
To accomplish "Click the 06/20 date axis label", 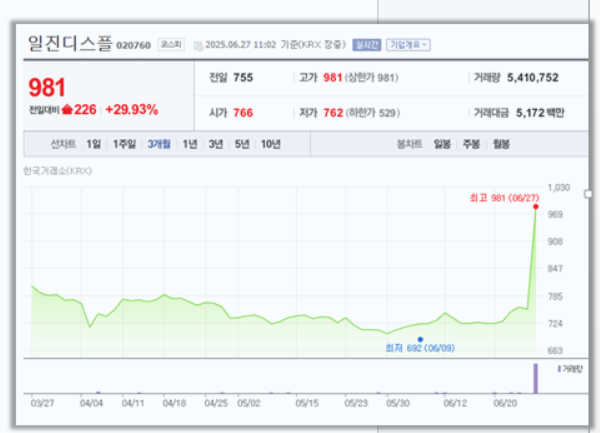I will click(x=505, y=403).
